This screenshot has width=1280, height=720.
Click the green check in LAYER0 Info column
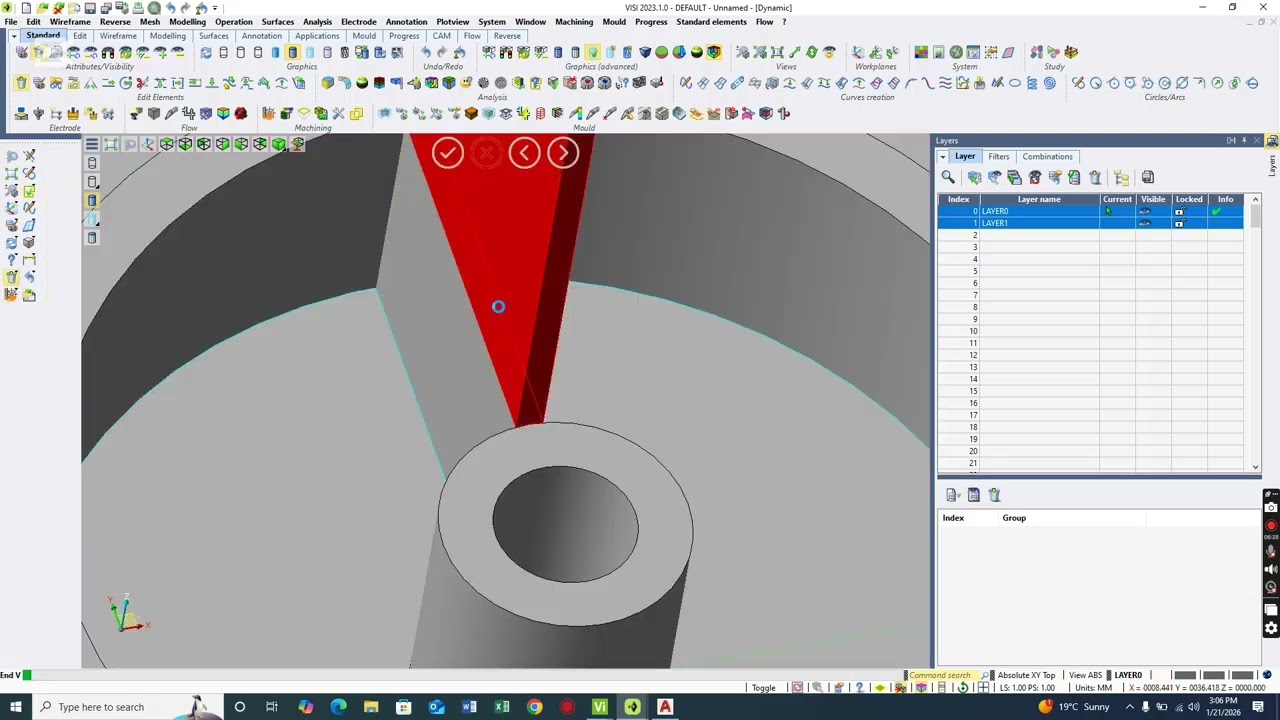[1216, 211]
